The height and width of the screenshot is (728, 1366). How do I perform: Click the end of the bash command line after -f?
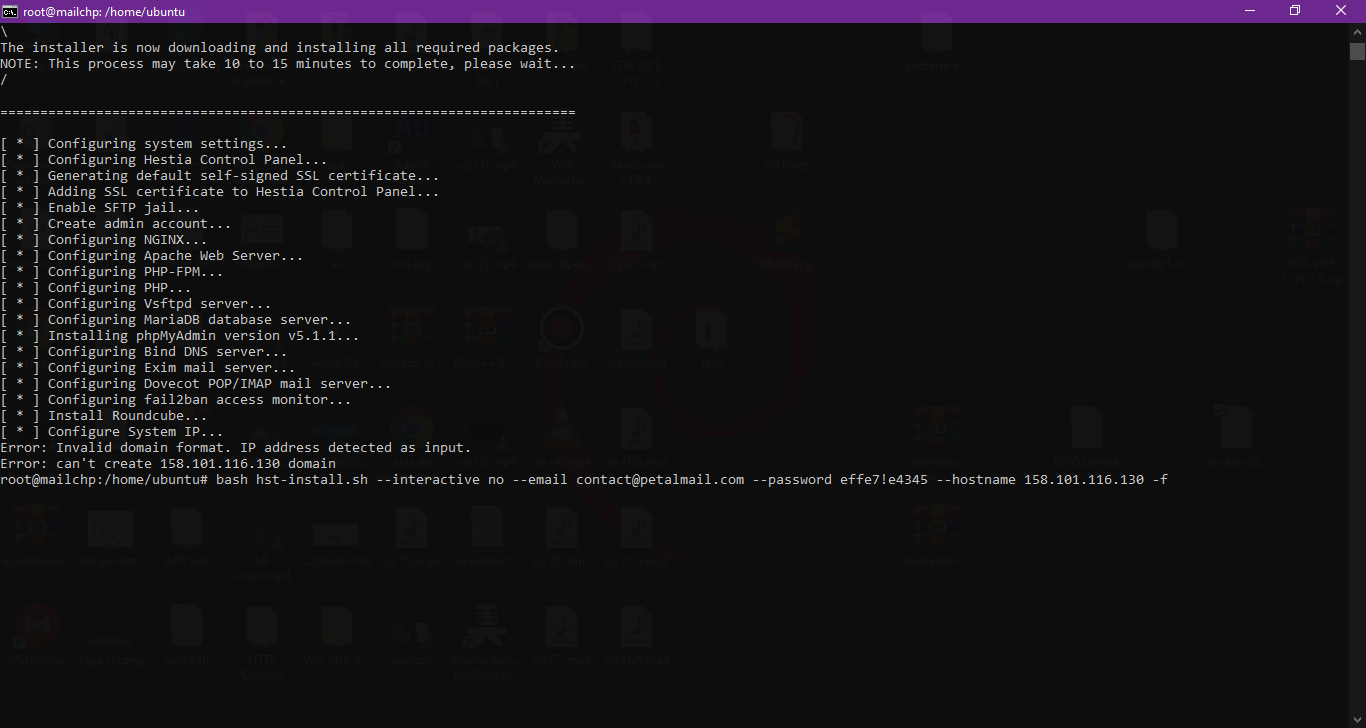1170,480
